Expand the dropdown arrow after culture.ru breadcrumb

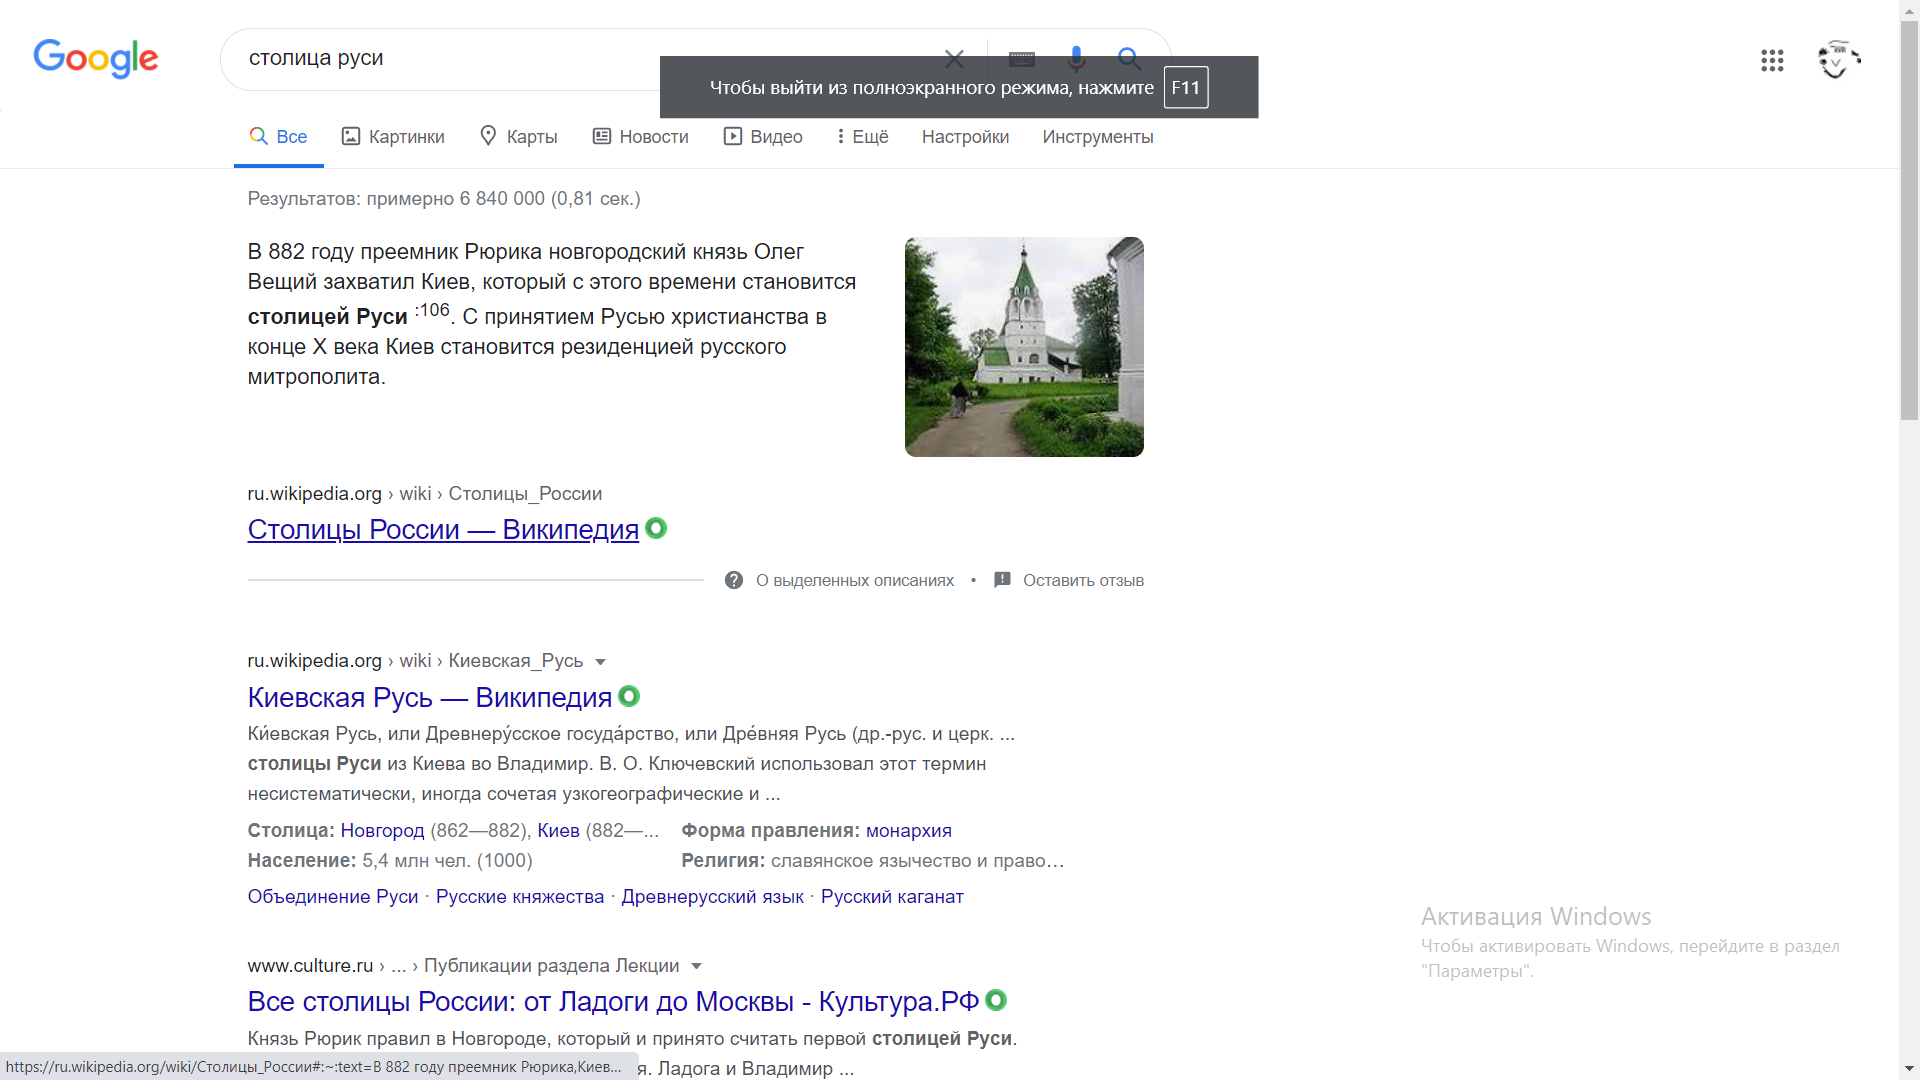[697, 966]
